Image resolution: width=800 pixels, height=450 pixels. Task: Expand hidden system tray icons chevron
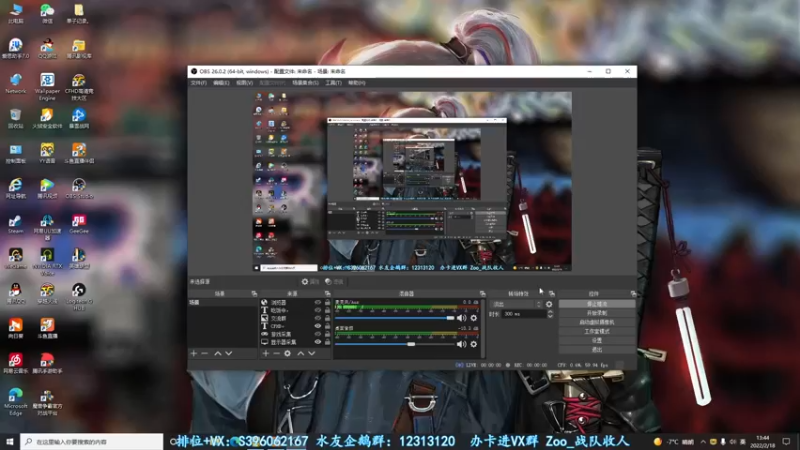click(703, 442)
